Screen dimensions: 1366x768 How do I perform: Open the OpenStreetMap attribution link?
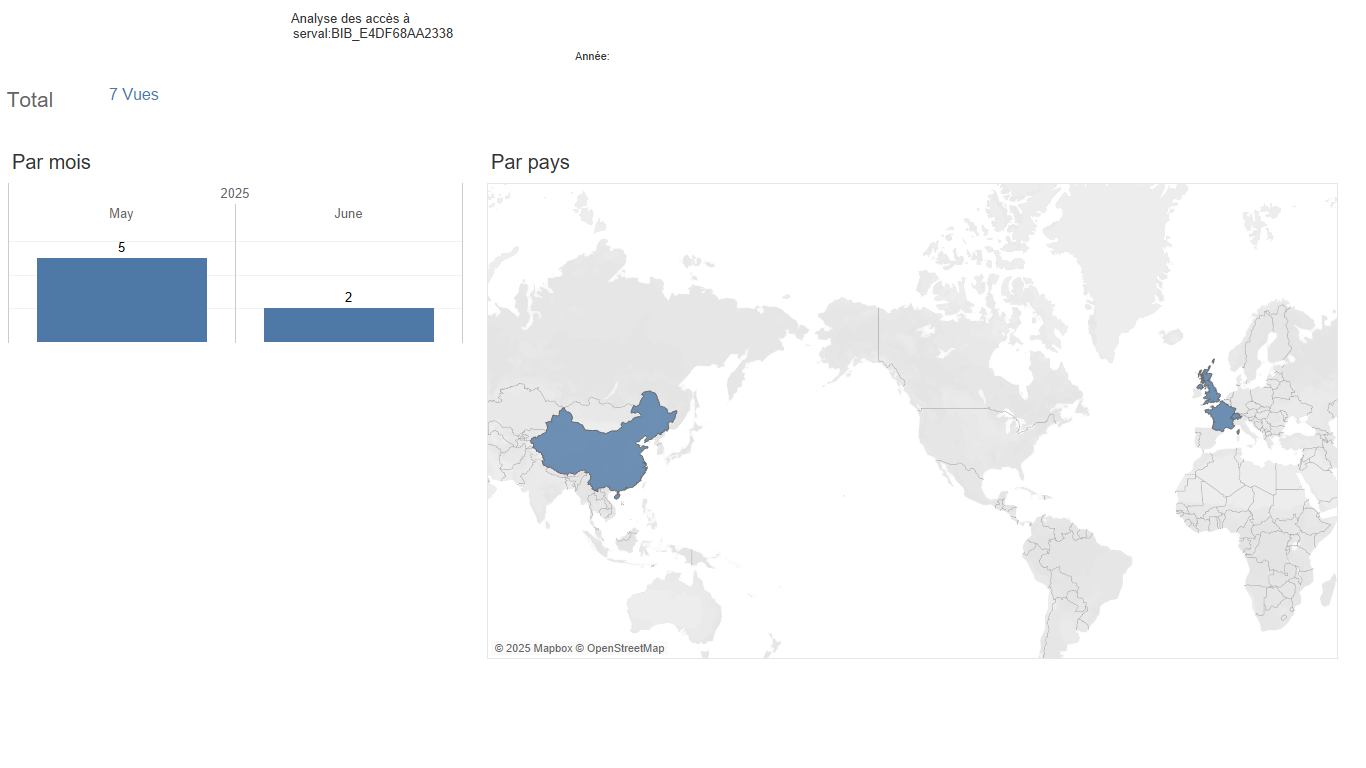[x=620, y=649]
